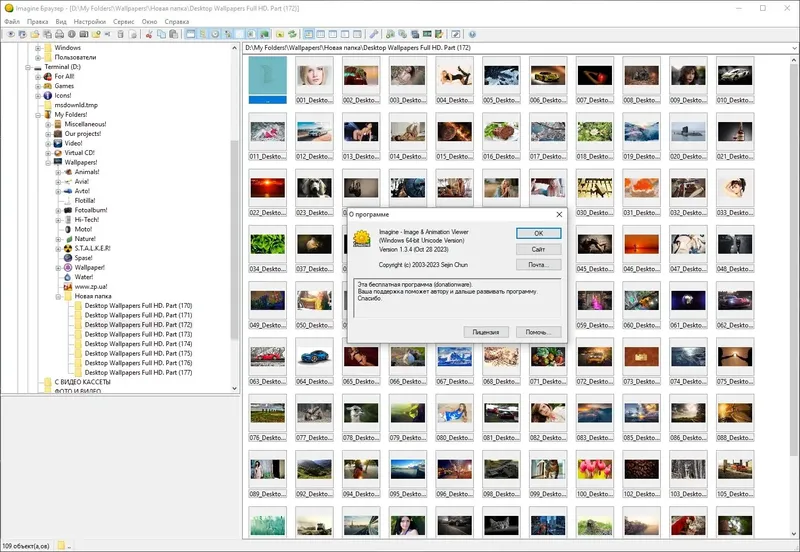The height and width of the screenshot is (552, 800).
Task: Collapse the Terminal (D:) drive node
Action: (28, 67)
